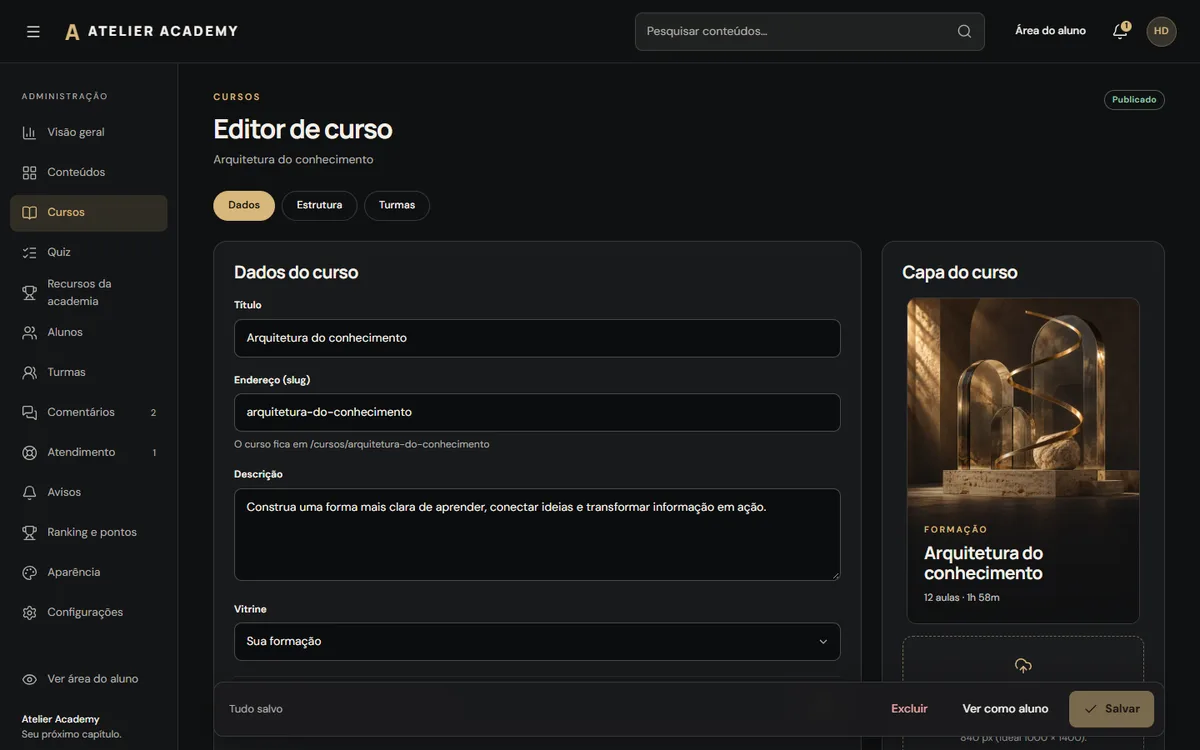
Task: Click the Atelier Academy logo icon
Action: tap(72, 32)
